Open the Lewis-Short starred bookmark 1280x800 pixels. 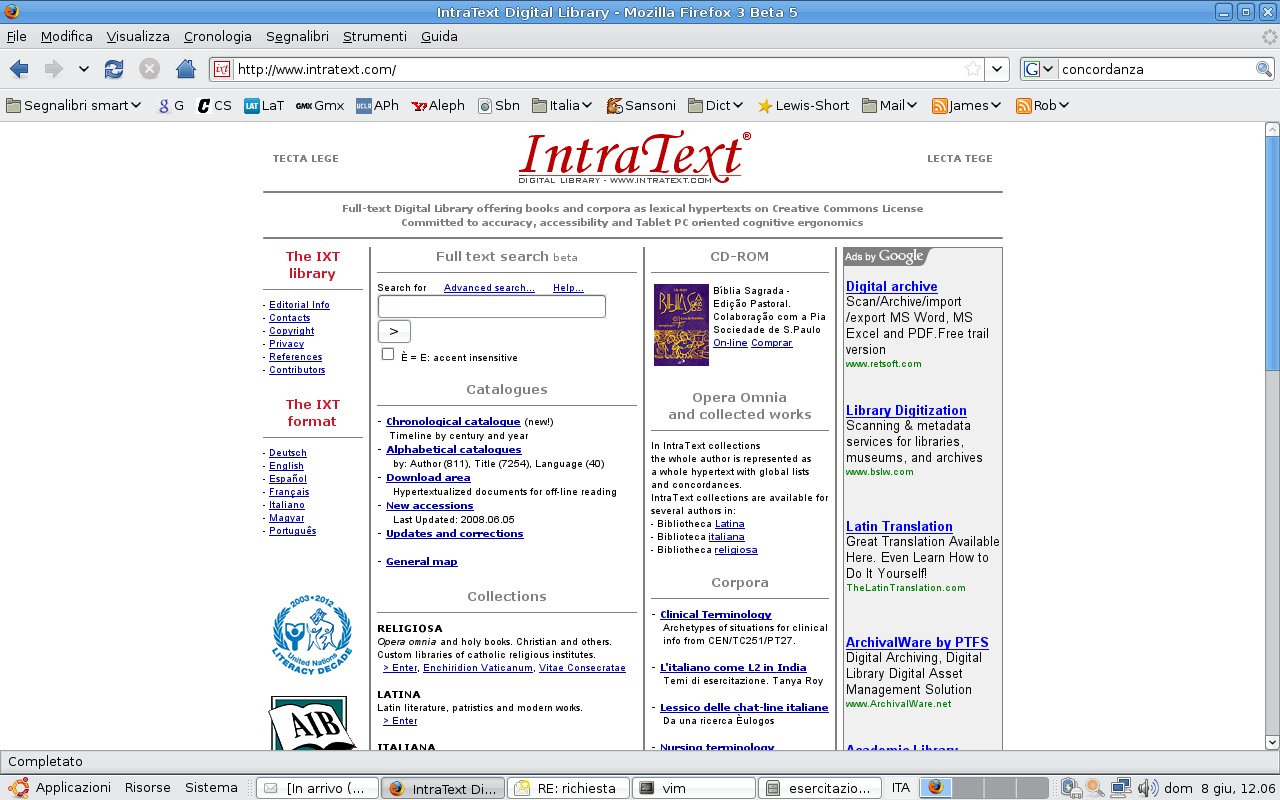tap(804, 105)
